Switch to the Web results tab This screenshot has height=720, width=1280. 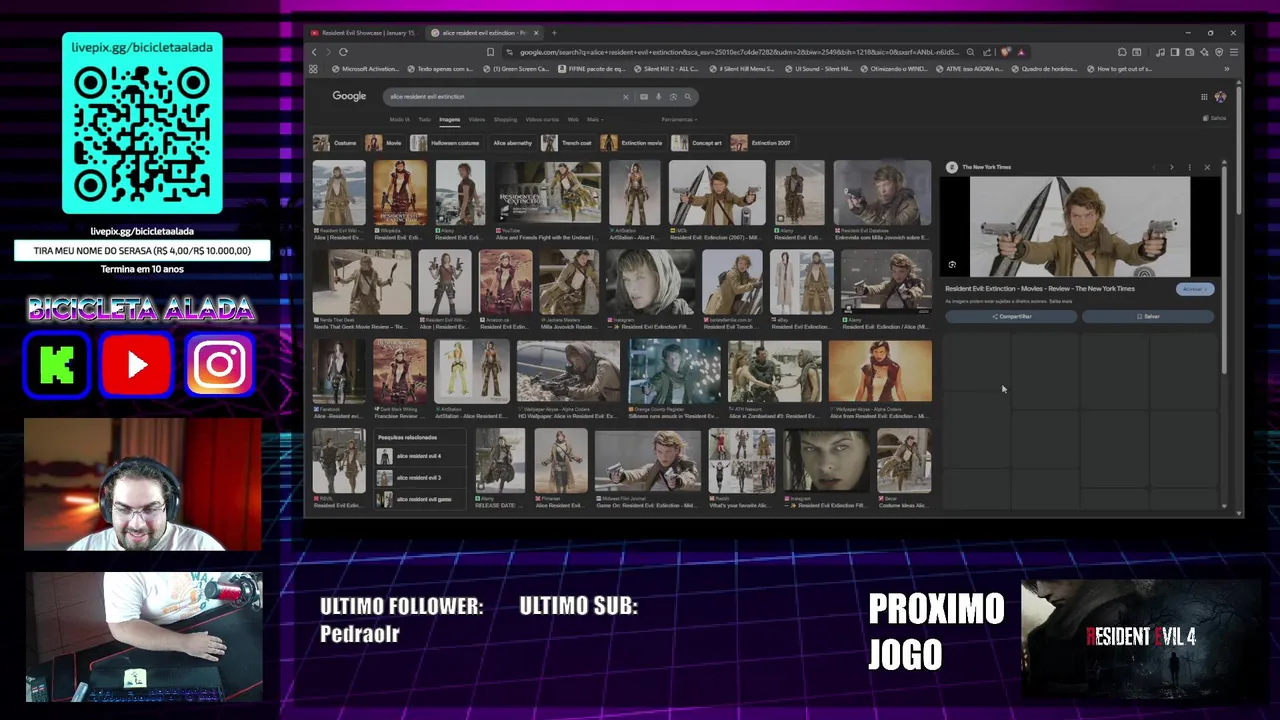(x=573, y=119)
